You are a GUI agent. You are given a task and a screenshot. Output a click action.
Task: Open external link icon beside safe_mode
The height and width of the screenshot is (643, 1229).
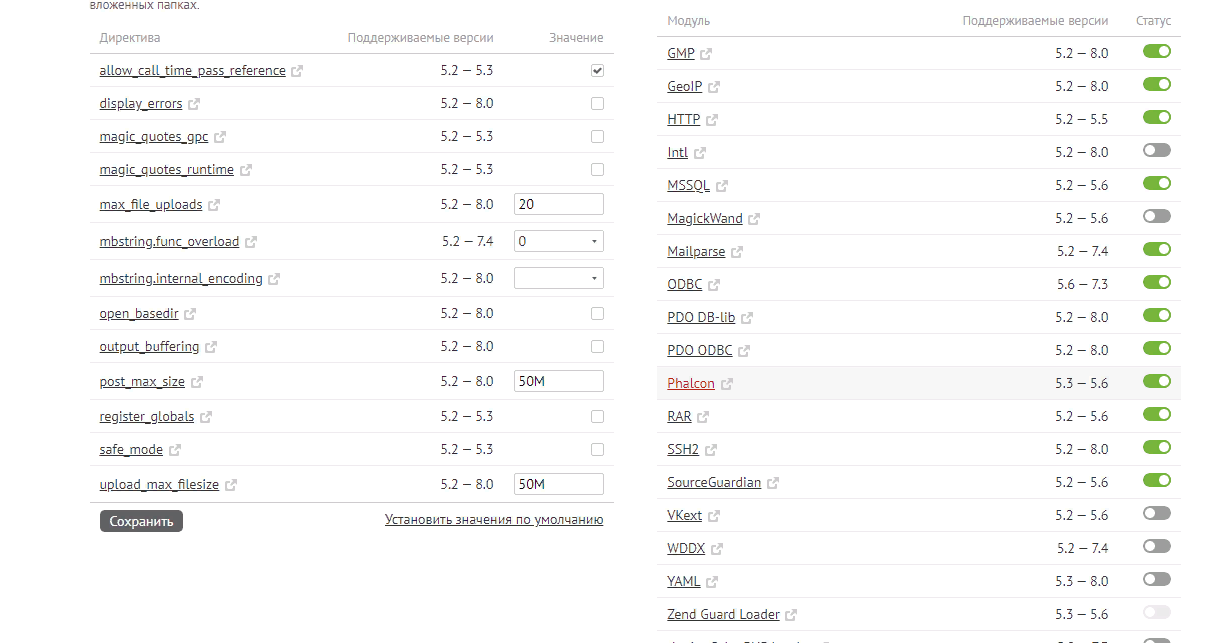pos(175,450)
